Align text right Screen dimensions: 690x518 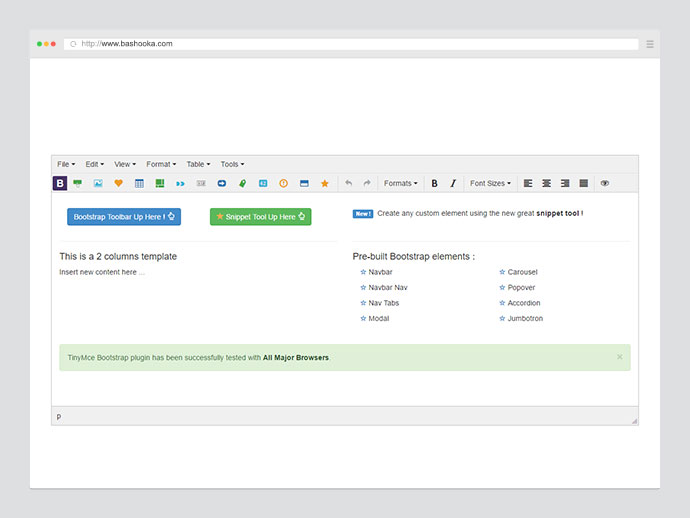(x=565, y=183)
